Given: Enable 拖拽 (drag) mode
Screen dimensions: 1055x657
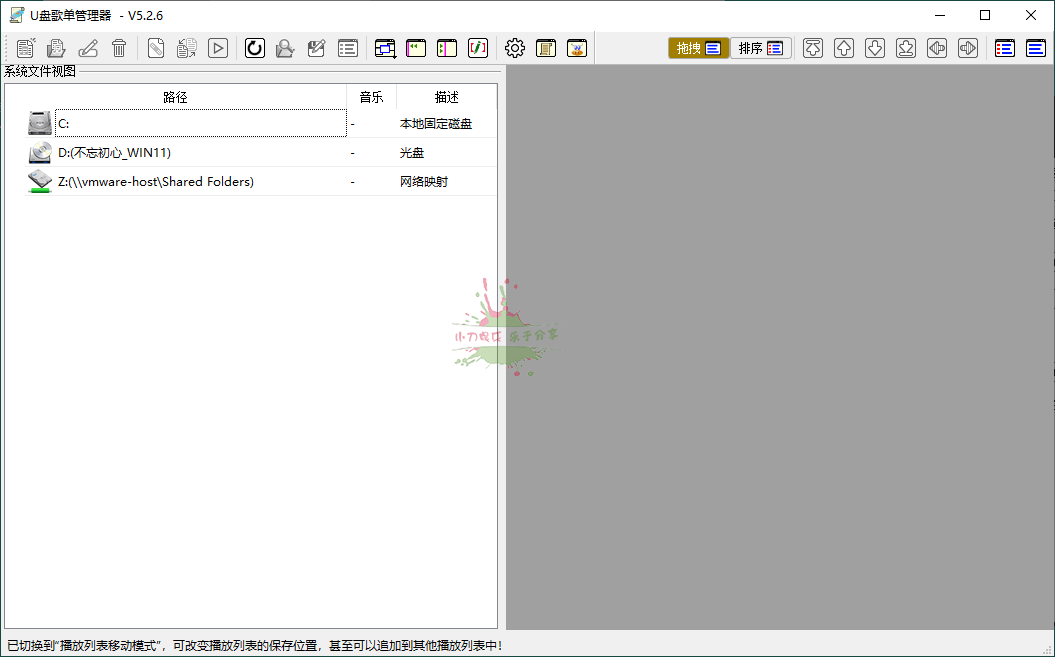Looking at the screenshot, I should [x=698, y=47].
